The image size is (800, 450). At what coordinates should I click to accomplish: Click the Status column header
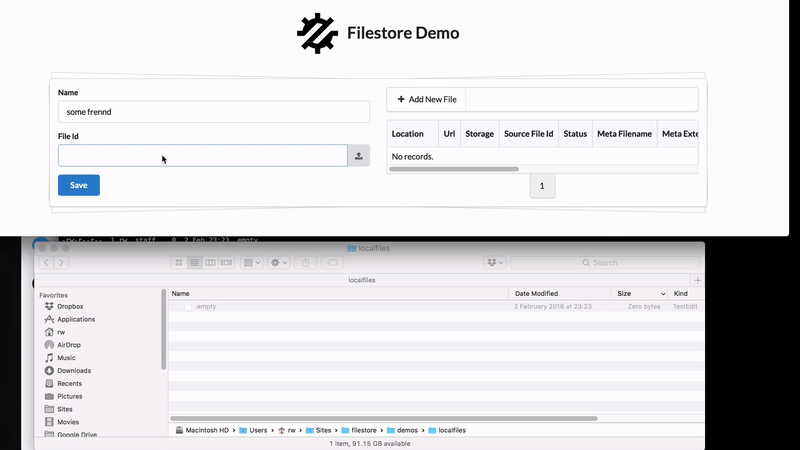pyautogui.click(x=575, y=134)
